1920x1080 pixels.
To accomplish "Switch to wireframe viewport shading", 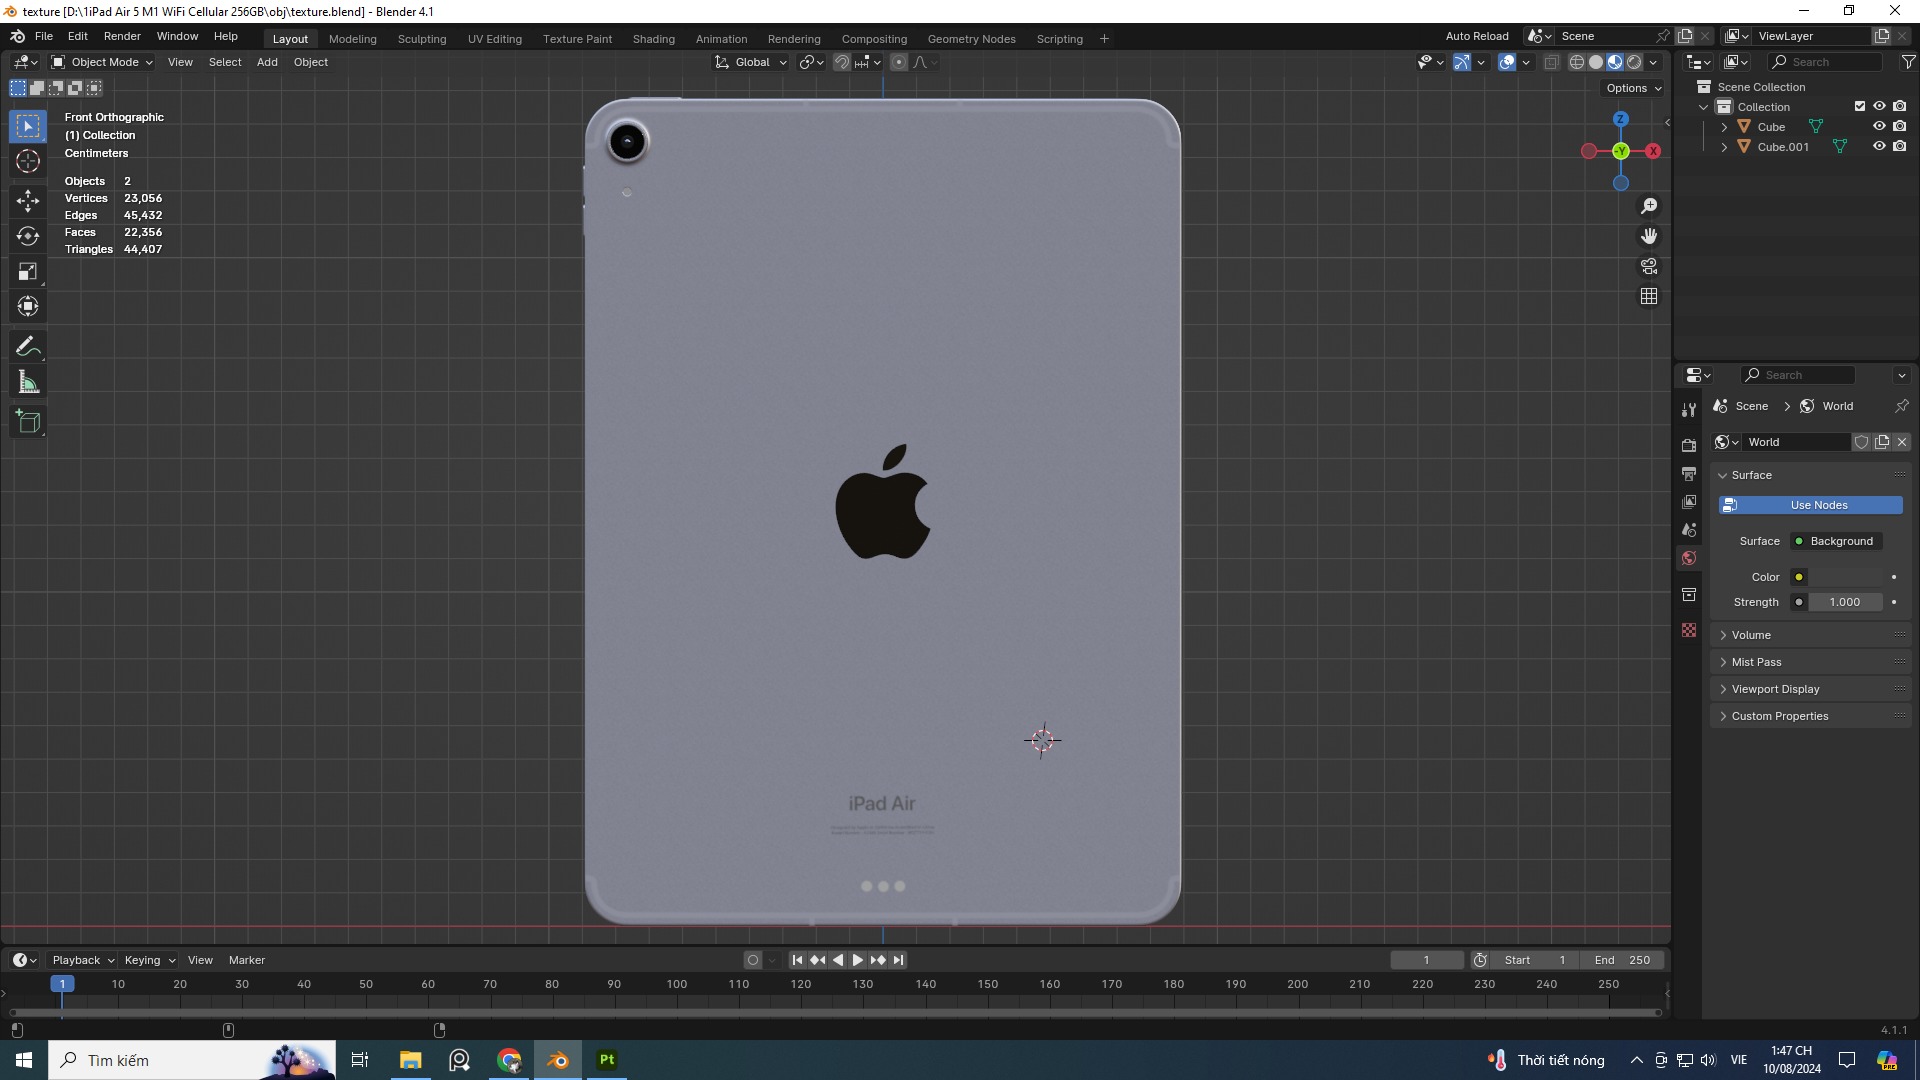I will (1577, 62).
